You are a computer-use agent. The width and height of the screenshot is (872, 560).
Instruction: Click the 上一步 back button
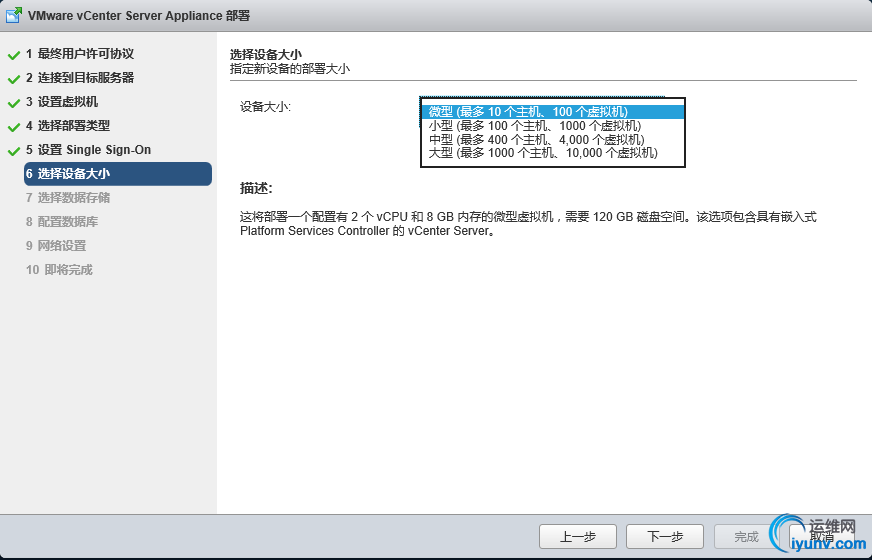click(x=578, y=537)
